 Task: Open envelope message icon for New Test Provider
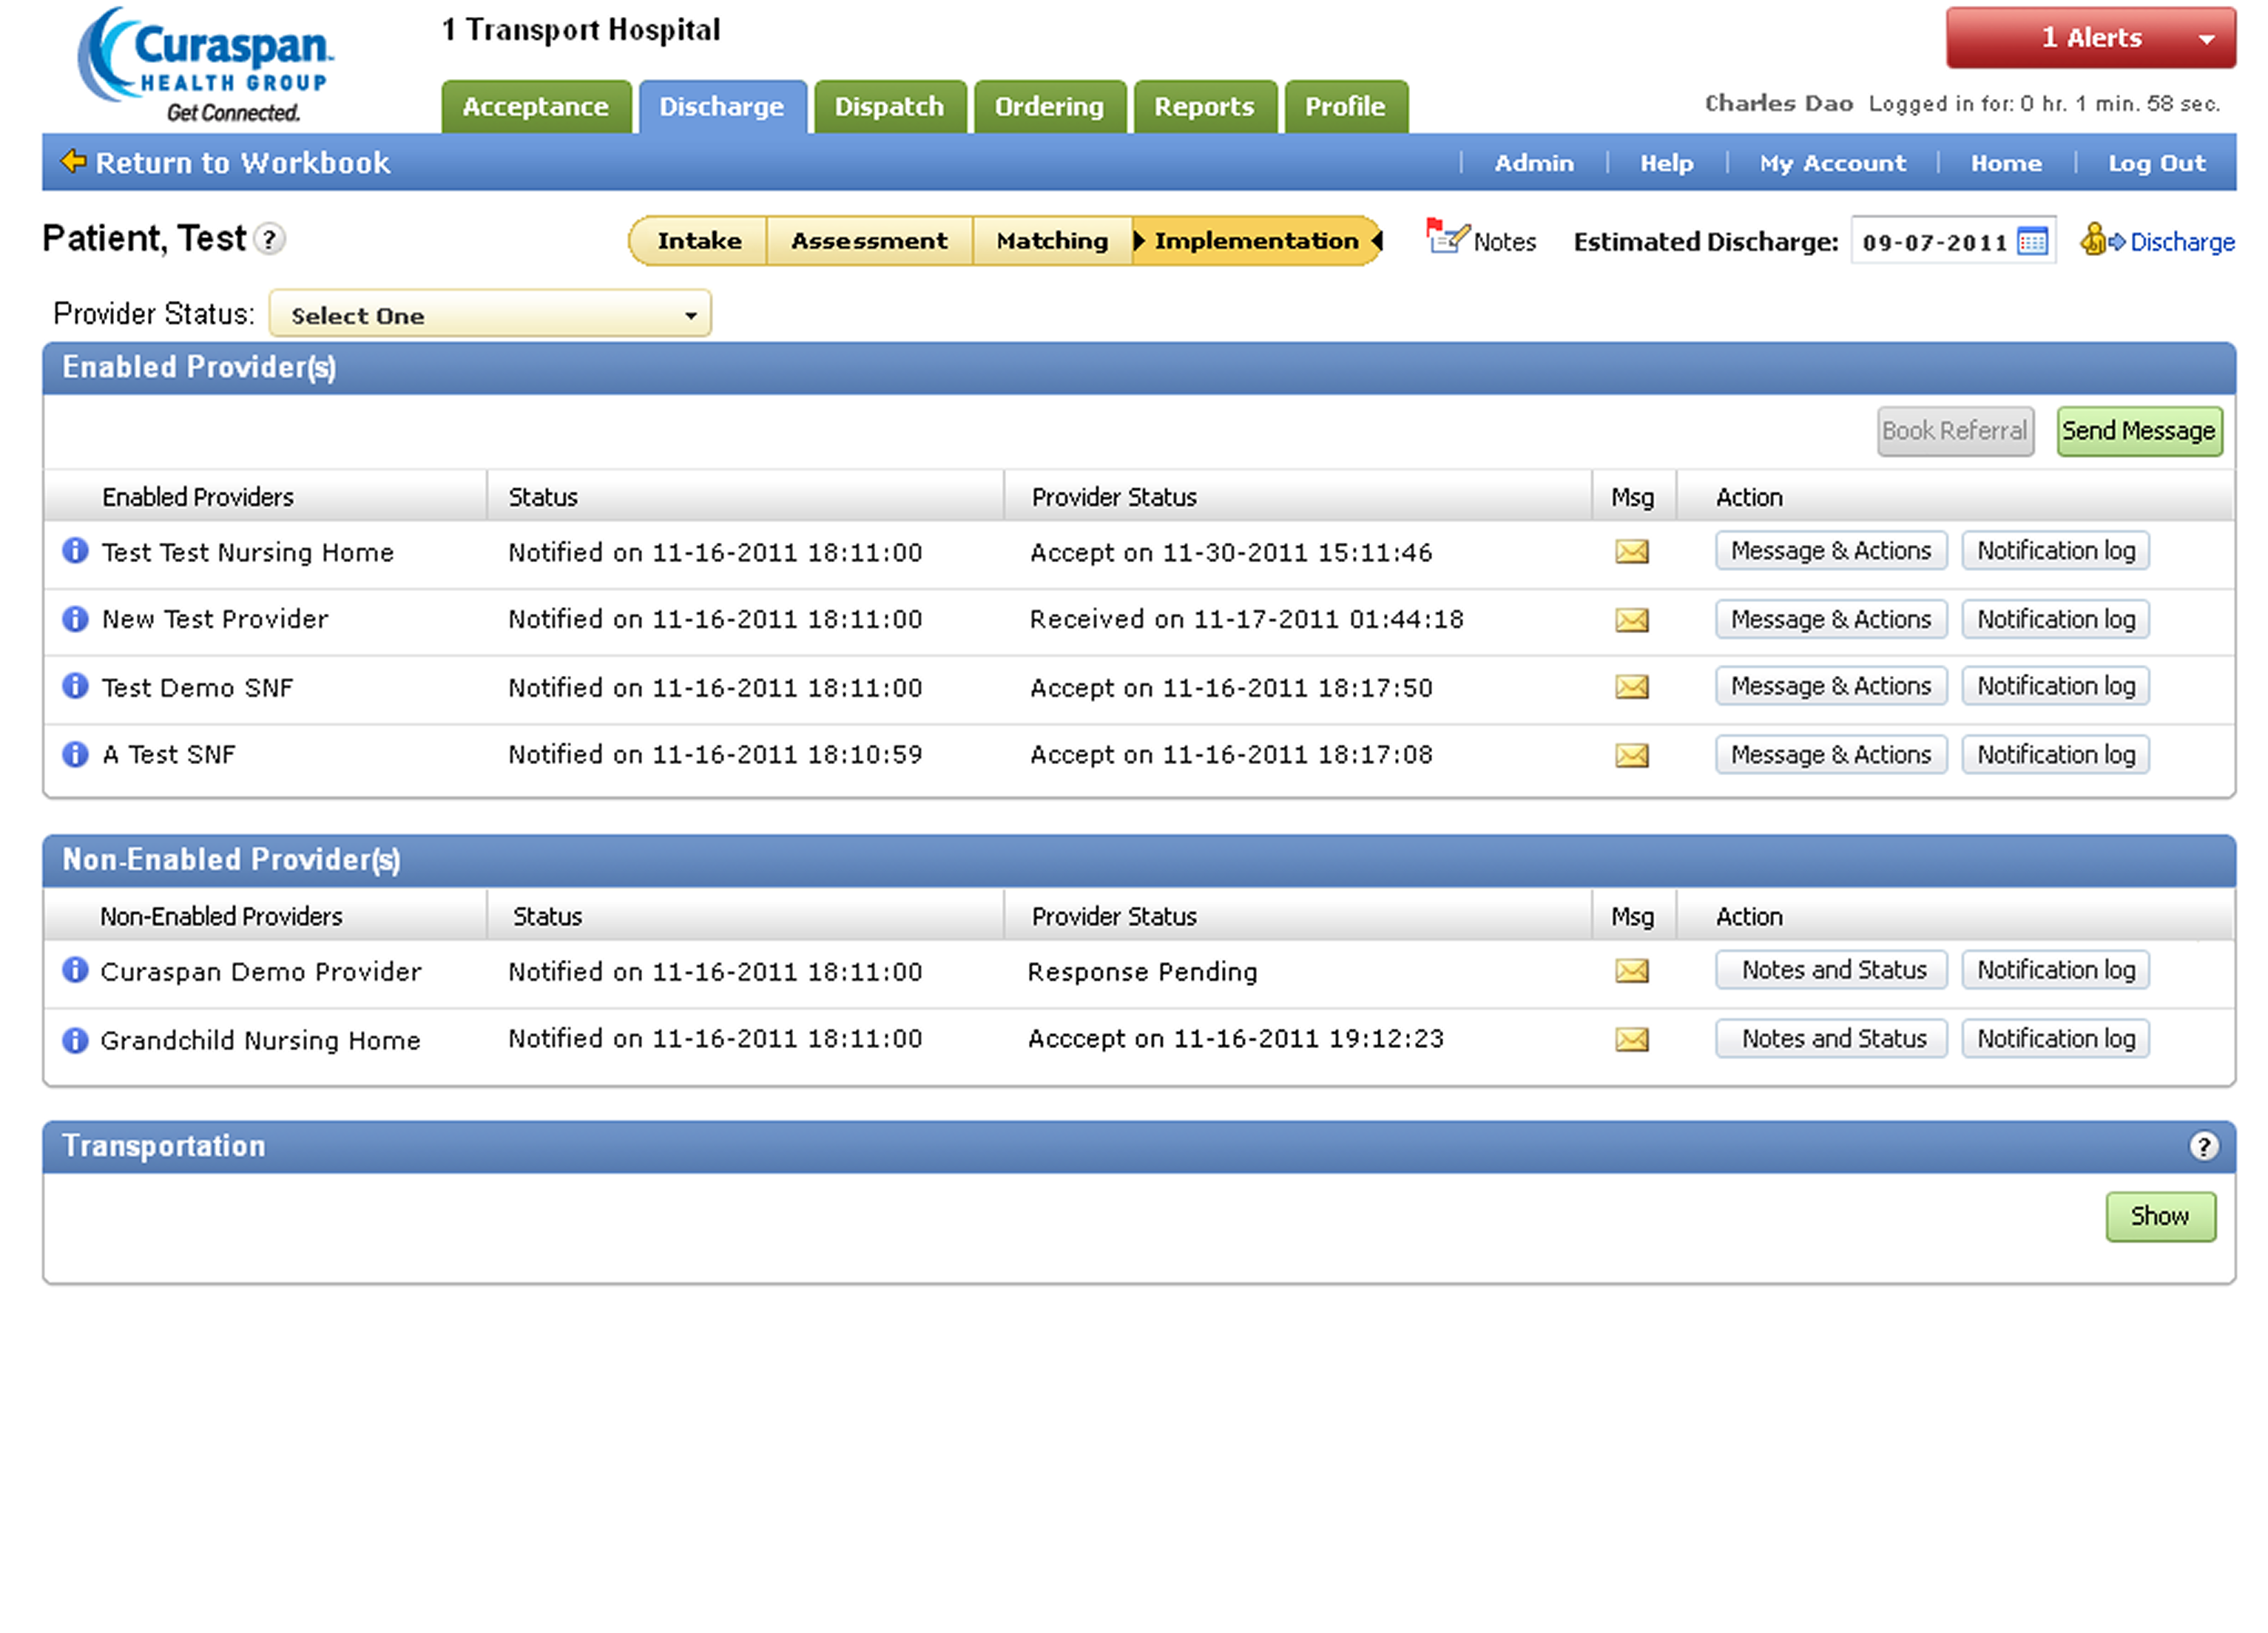point(1631,620)
